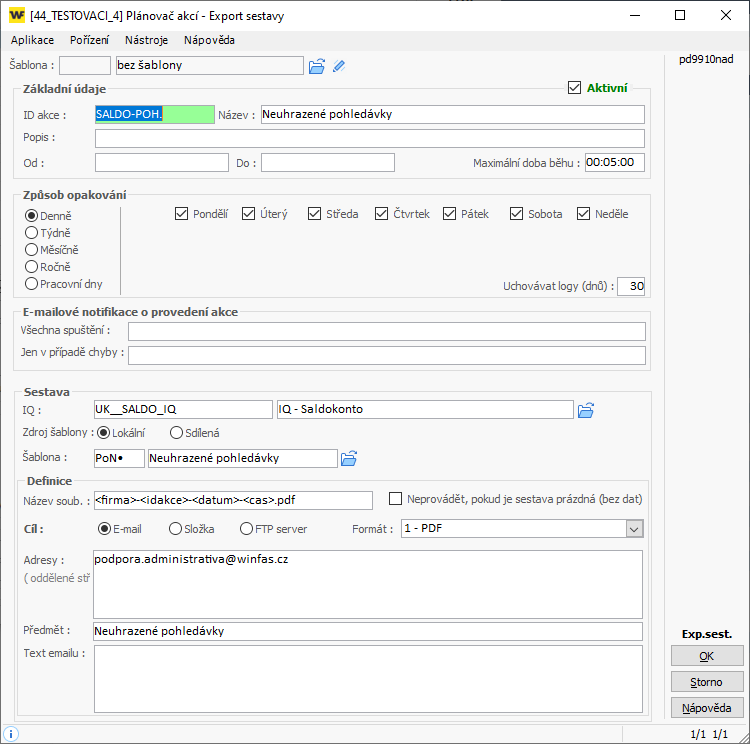Choose Složka as export target
Image resolution: width=750 pixels, height=744 pixels.
[176, 529]
